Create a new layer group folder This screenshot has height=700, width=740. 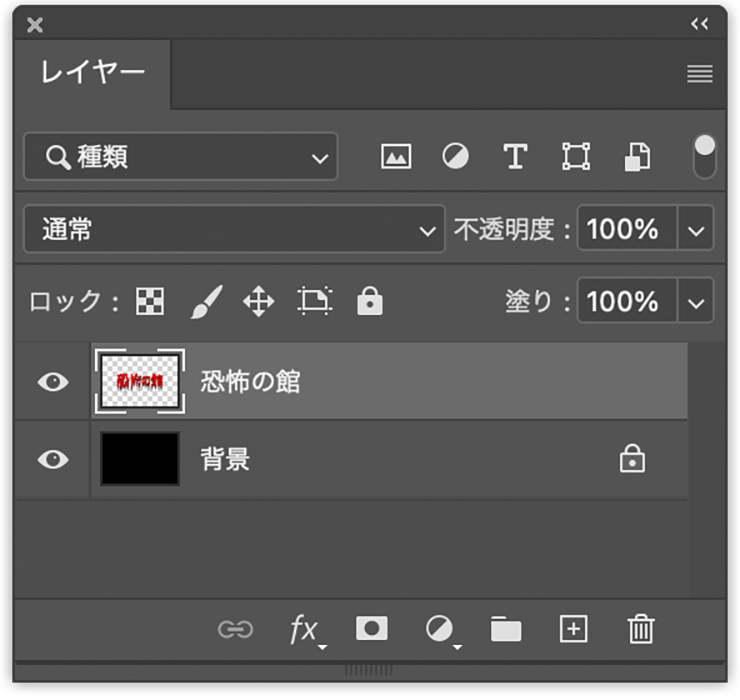[506, 629]
